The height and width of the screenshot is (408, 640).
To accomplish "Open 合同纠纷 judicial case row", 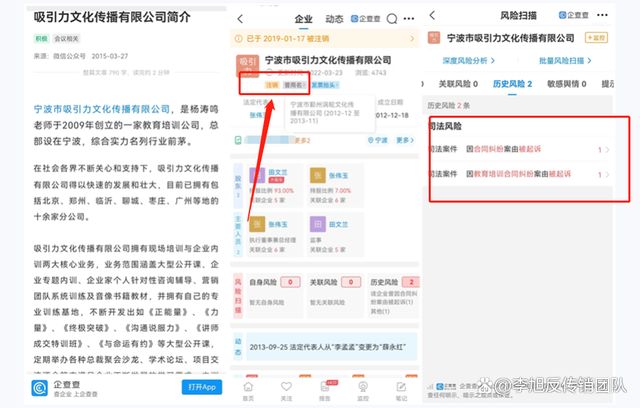I will (x=518, y=149).
